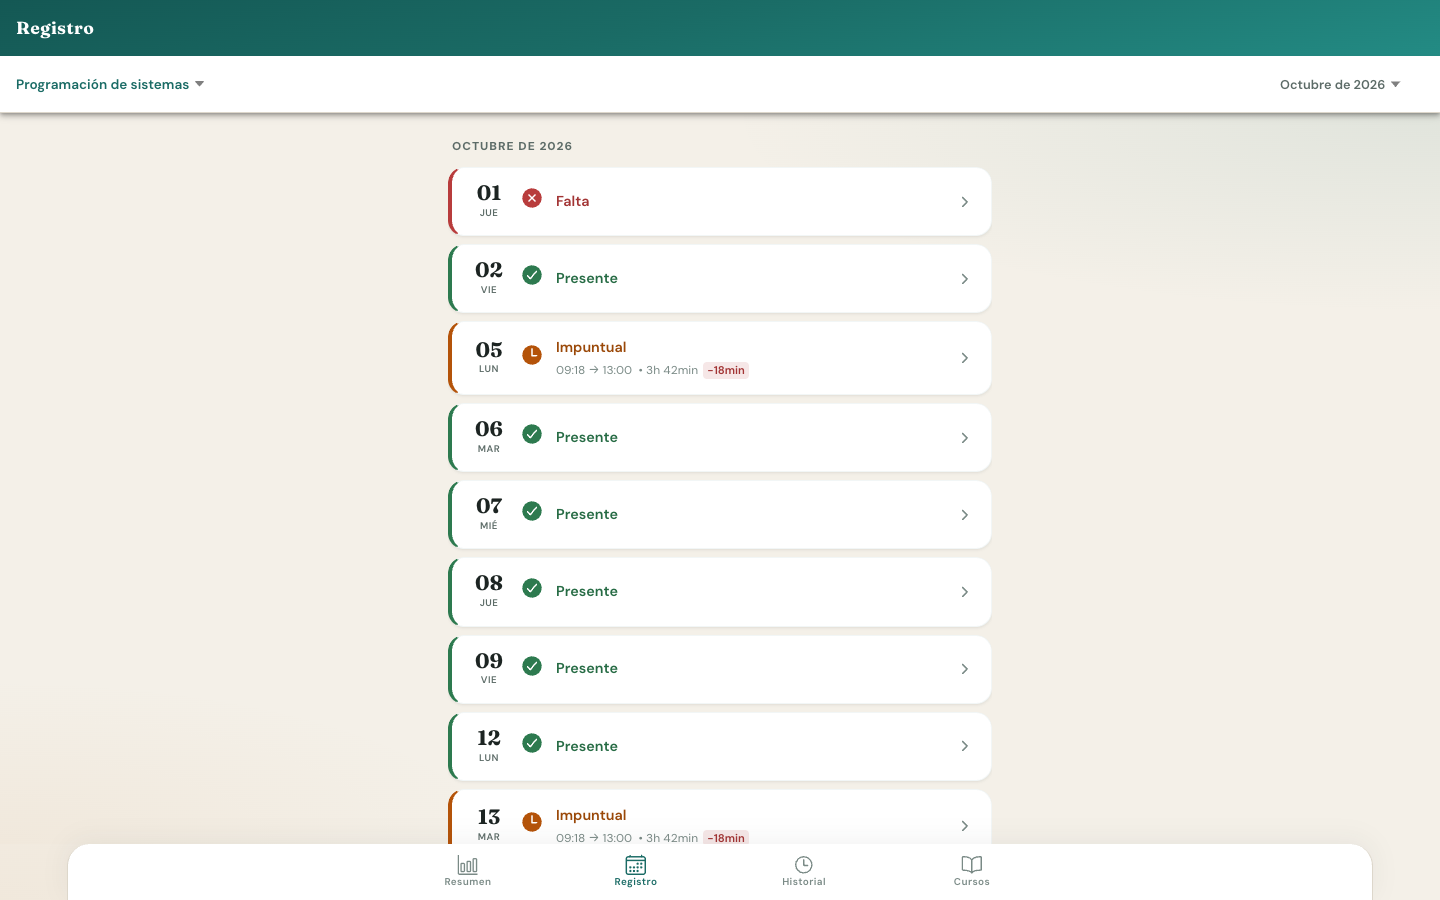Switch to the Historial tab label
This screenshot has width=1440, height=900.
pyautogui.click(x=804, y=882)
